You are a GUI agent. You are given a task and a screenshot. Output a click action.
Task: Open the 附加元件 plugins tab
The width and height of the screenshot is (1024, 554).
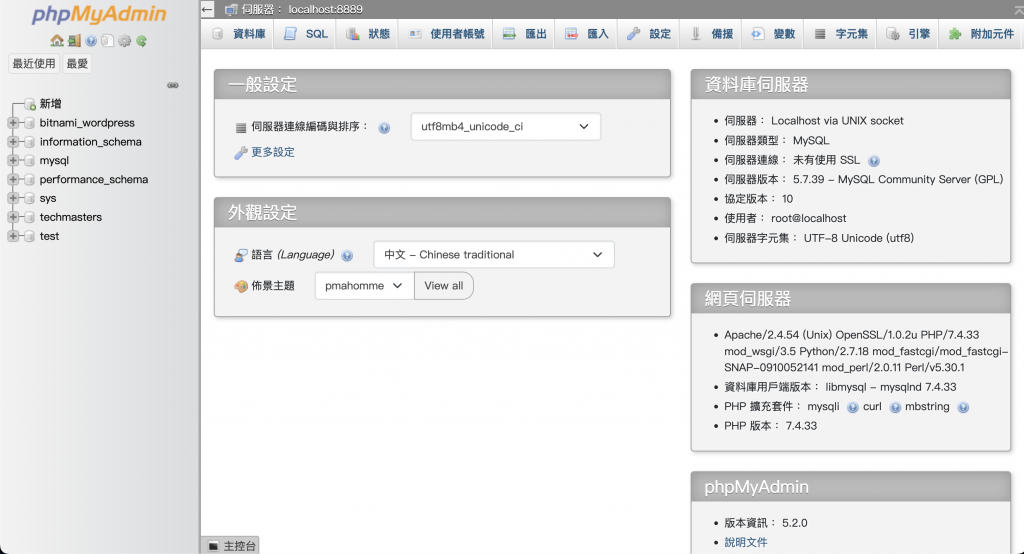pyautogui.click(x=981, y=34)
